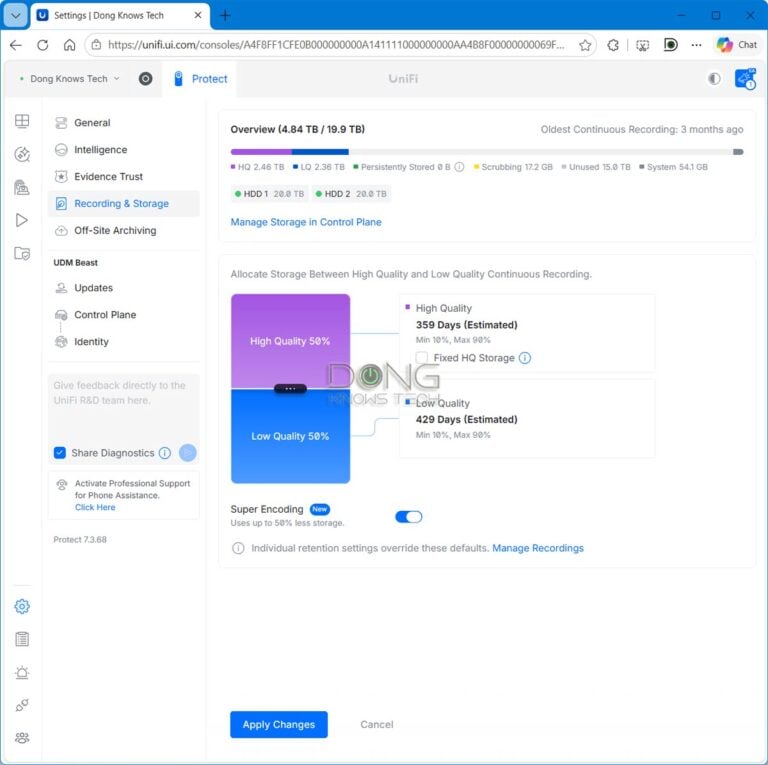Open the devices icon in left rail
The image size is (768, 765).
pyautogui.click(x=22, y=187)
